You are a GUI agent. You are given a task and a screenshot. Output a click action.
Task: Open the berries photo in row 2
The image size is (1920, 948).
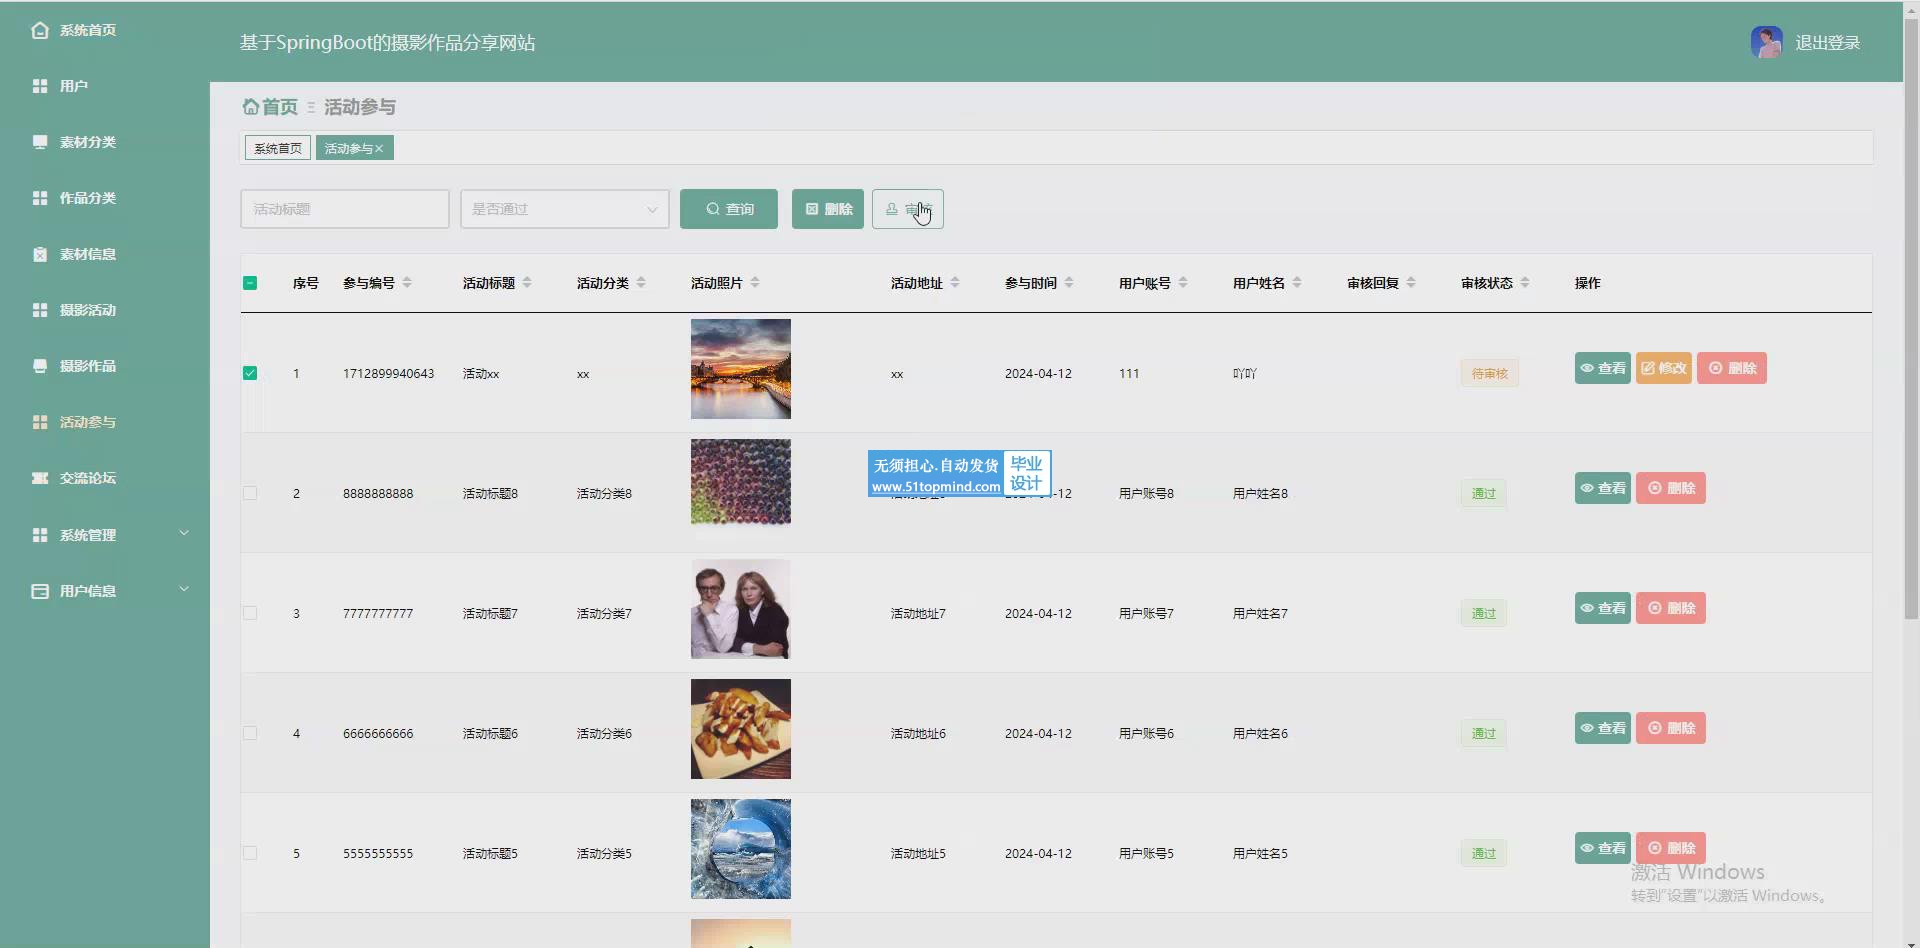pos(741,482)
